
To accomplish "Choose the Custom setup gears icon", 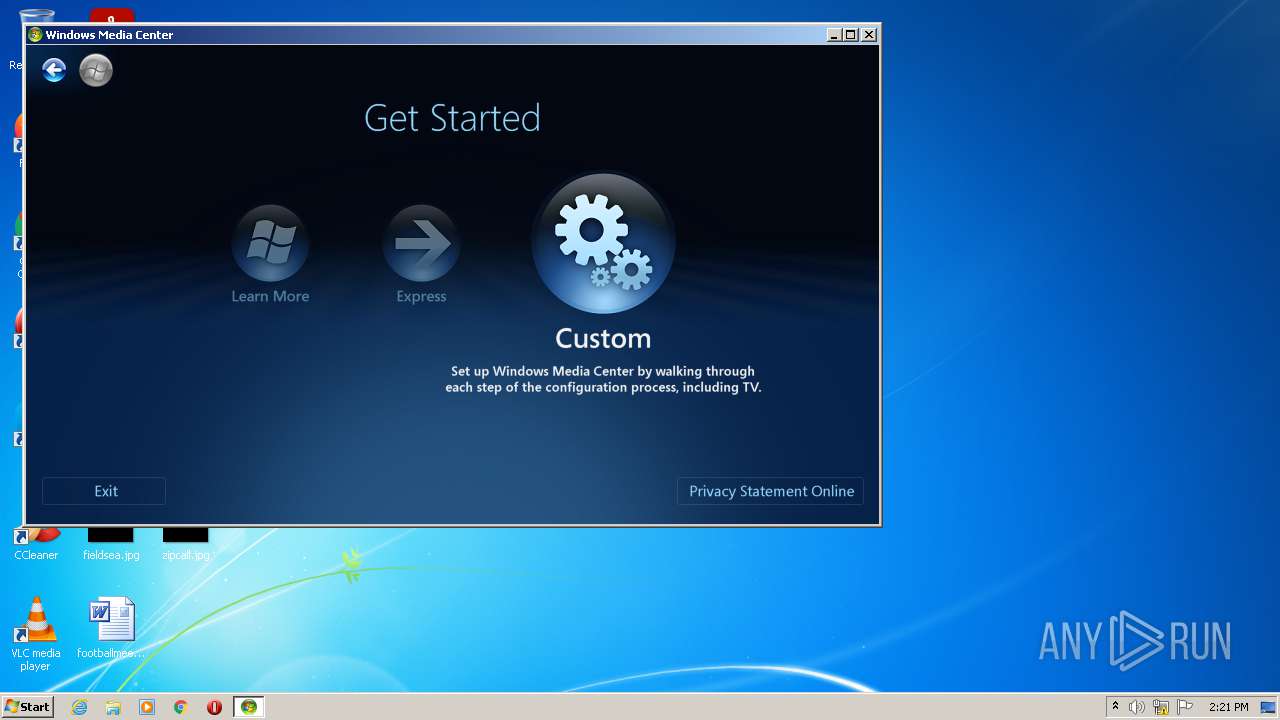I will (603, 243).
